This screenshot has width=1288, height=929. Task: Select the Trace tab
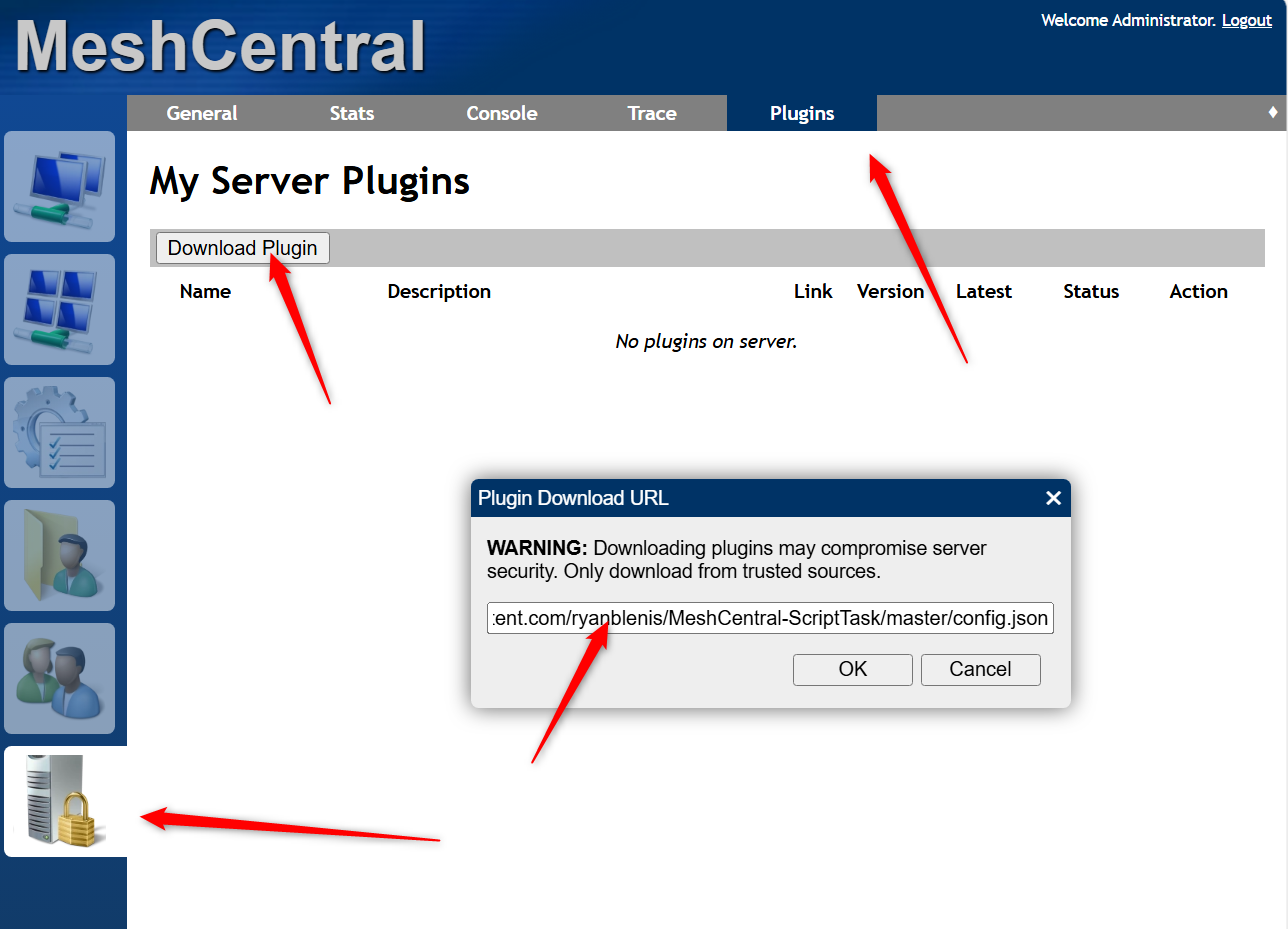click(652, 113)
